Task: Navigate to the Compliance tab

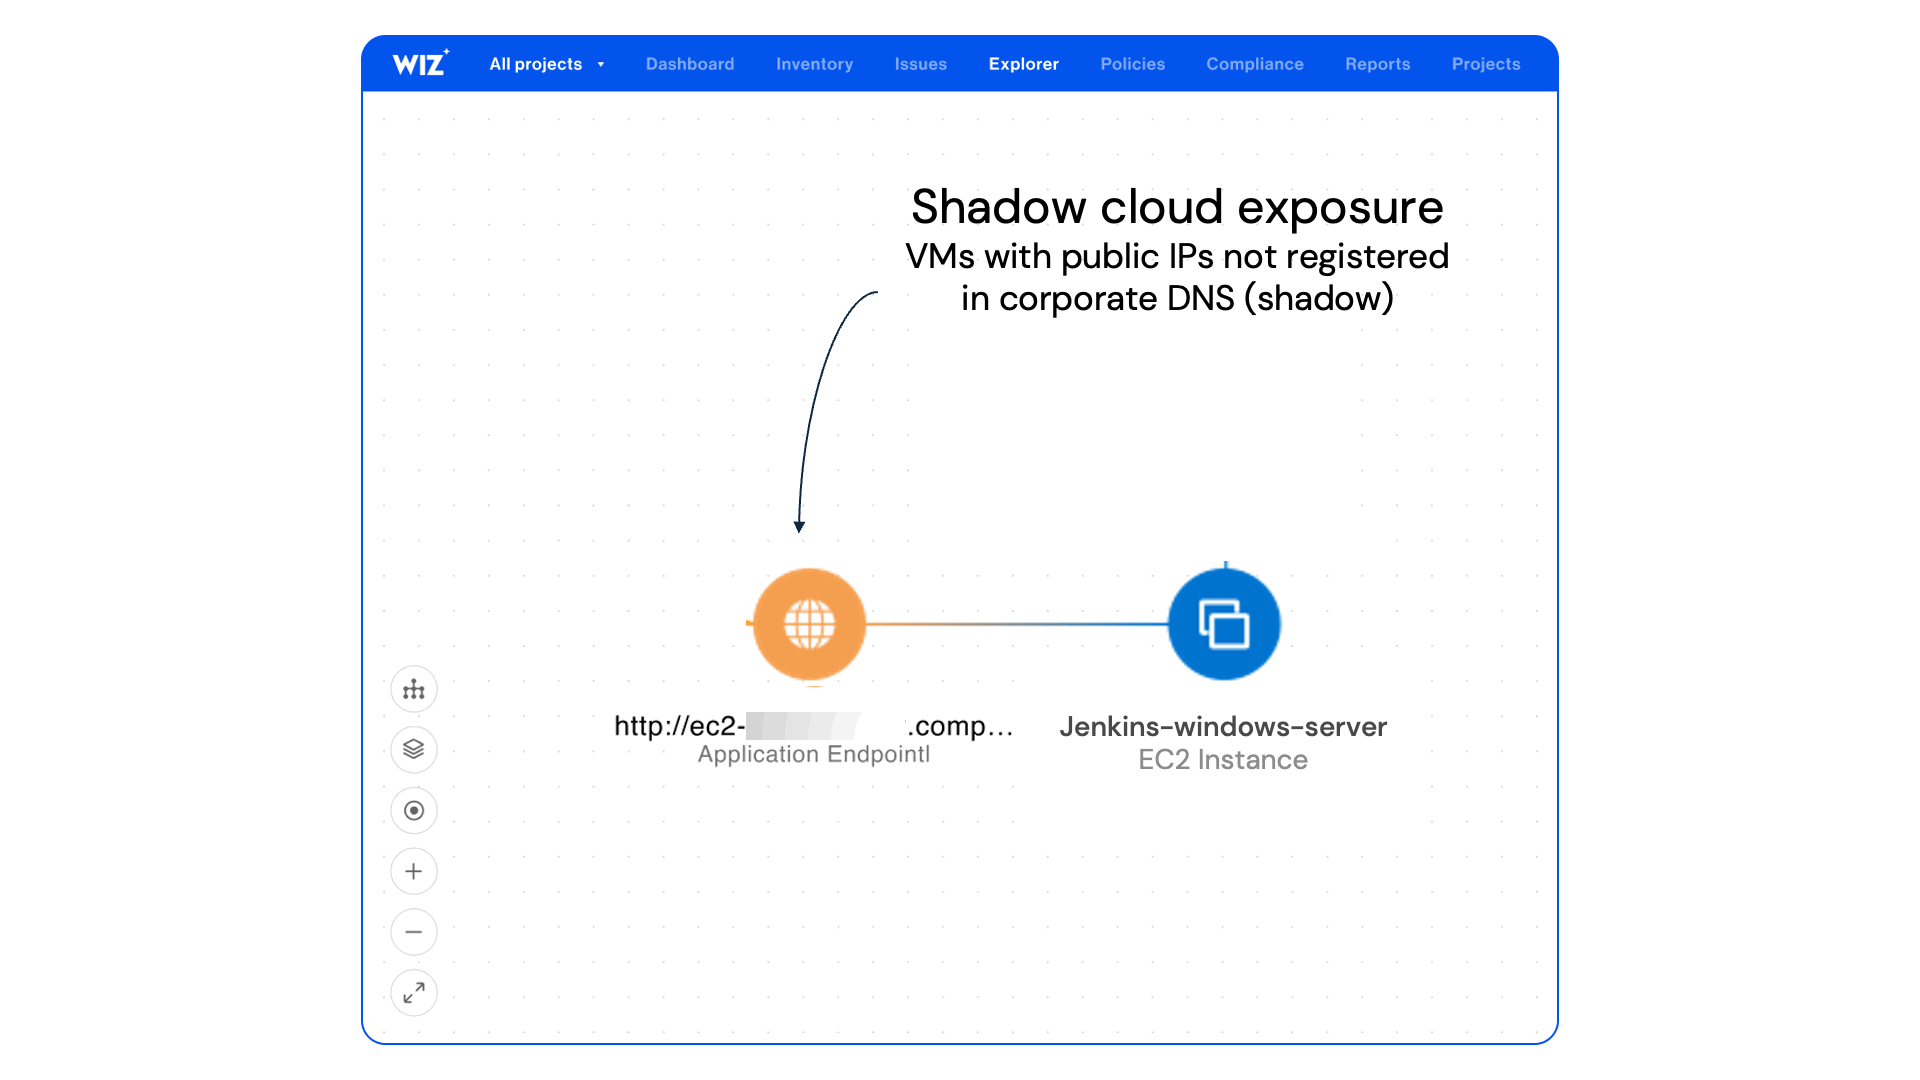Action: [1254, 64]
